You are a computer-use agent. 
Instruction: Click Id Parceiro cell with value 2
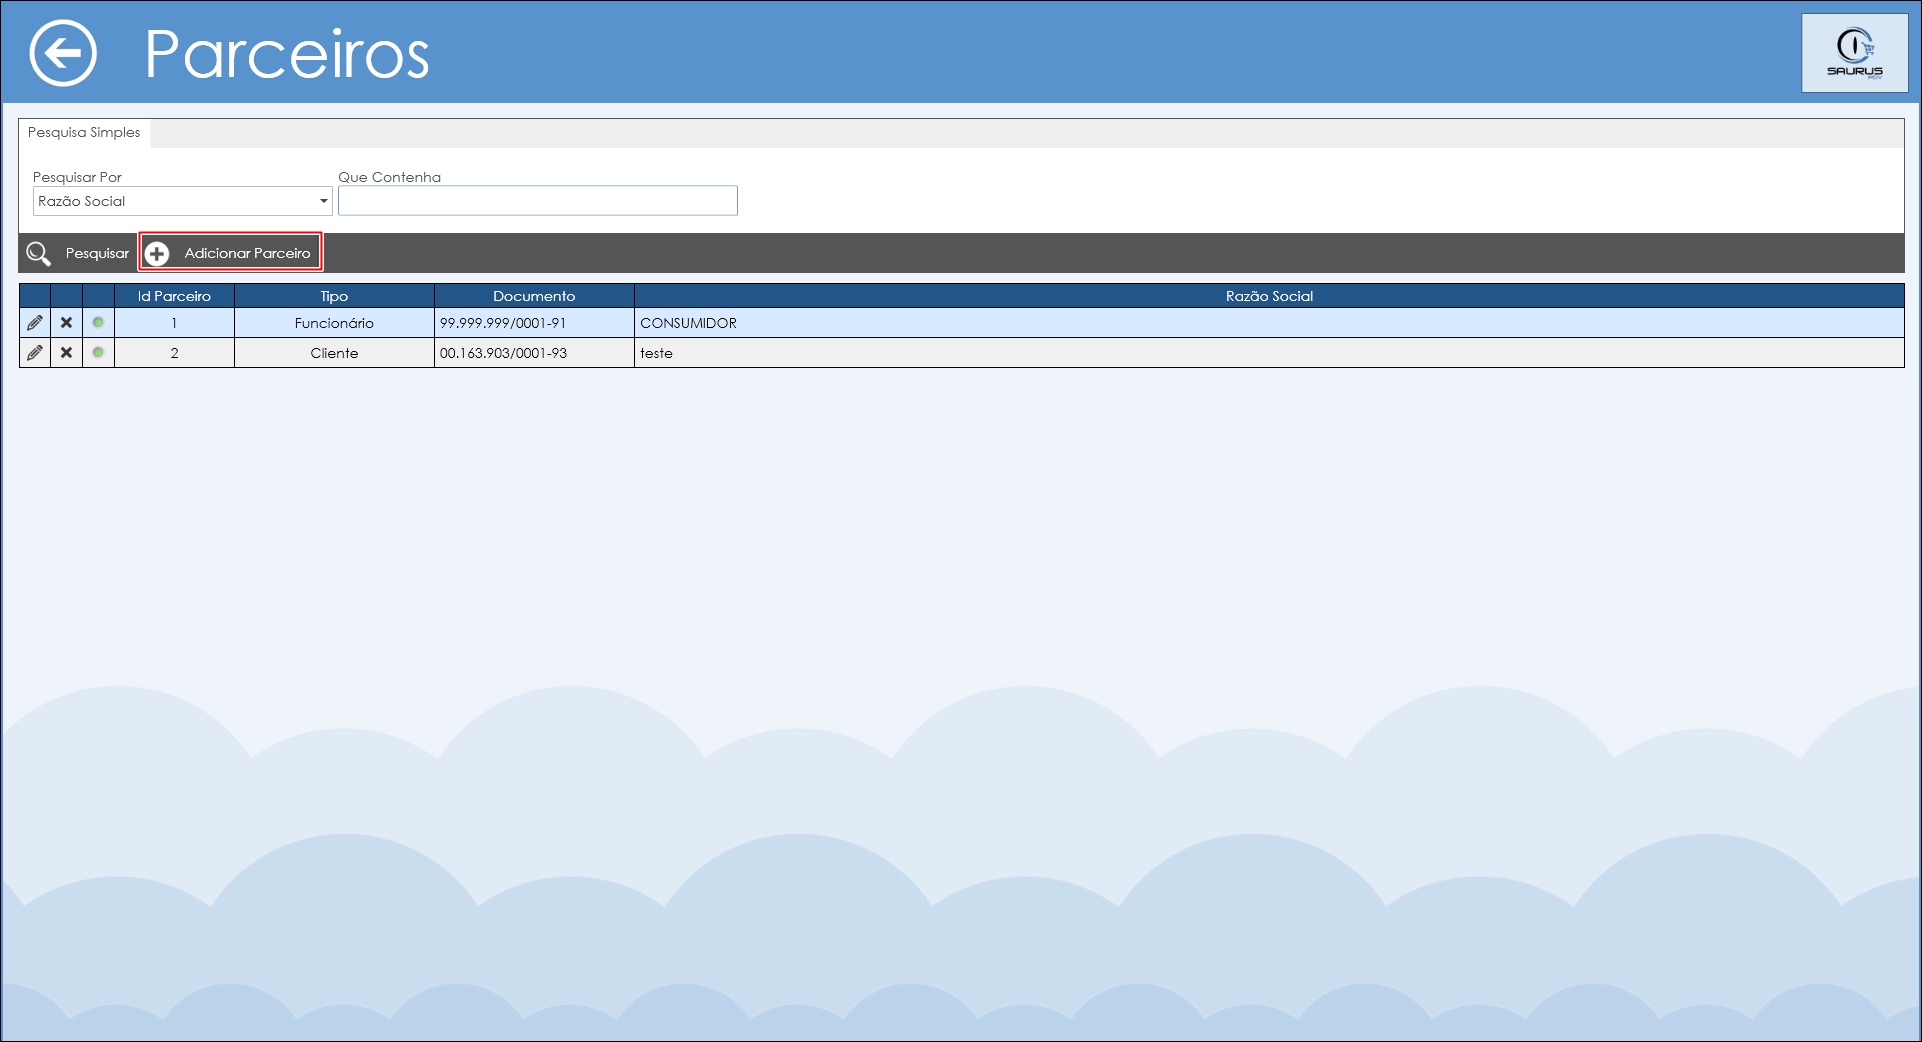(x=174, y=353)
